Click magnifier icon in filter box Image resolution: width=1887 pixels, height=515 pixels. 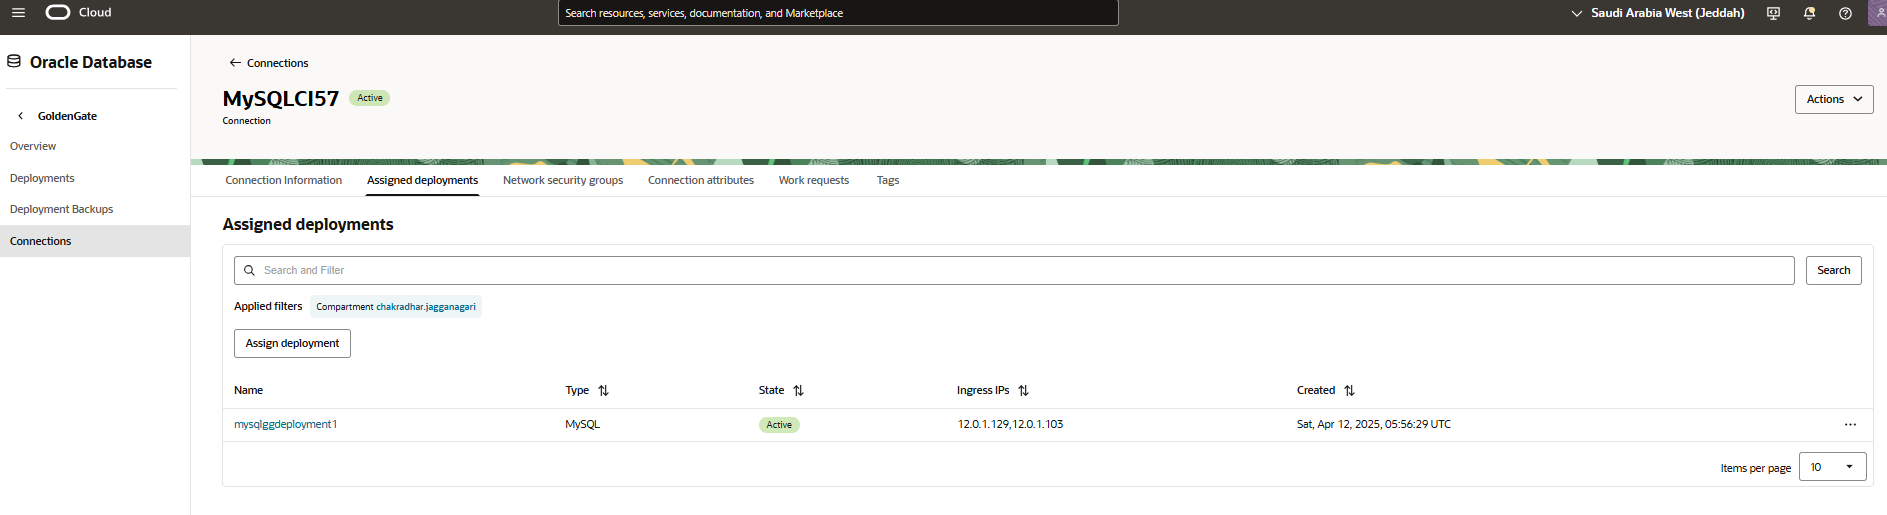[249, 270]
